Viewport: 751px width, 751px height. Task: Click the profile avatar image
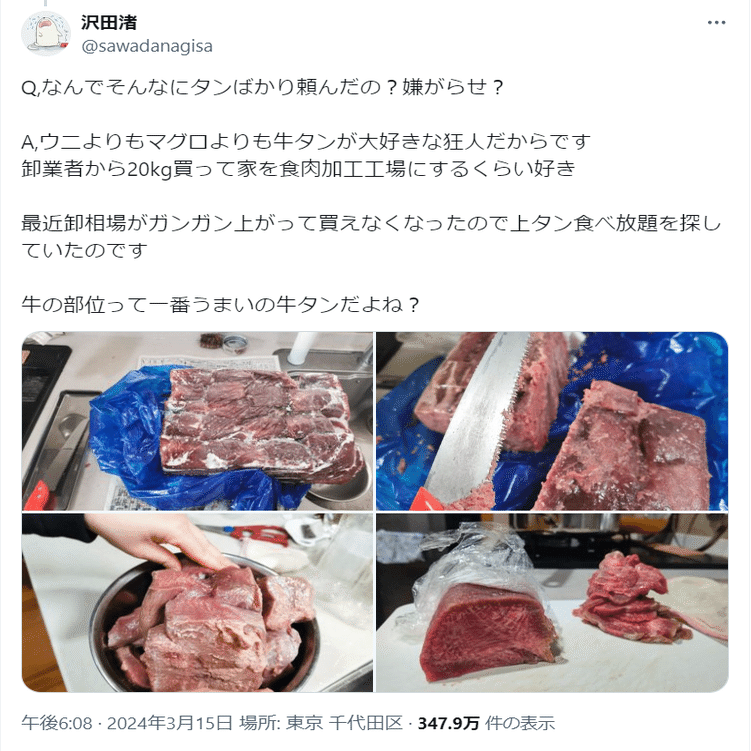(46, 33)
